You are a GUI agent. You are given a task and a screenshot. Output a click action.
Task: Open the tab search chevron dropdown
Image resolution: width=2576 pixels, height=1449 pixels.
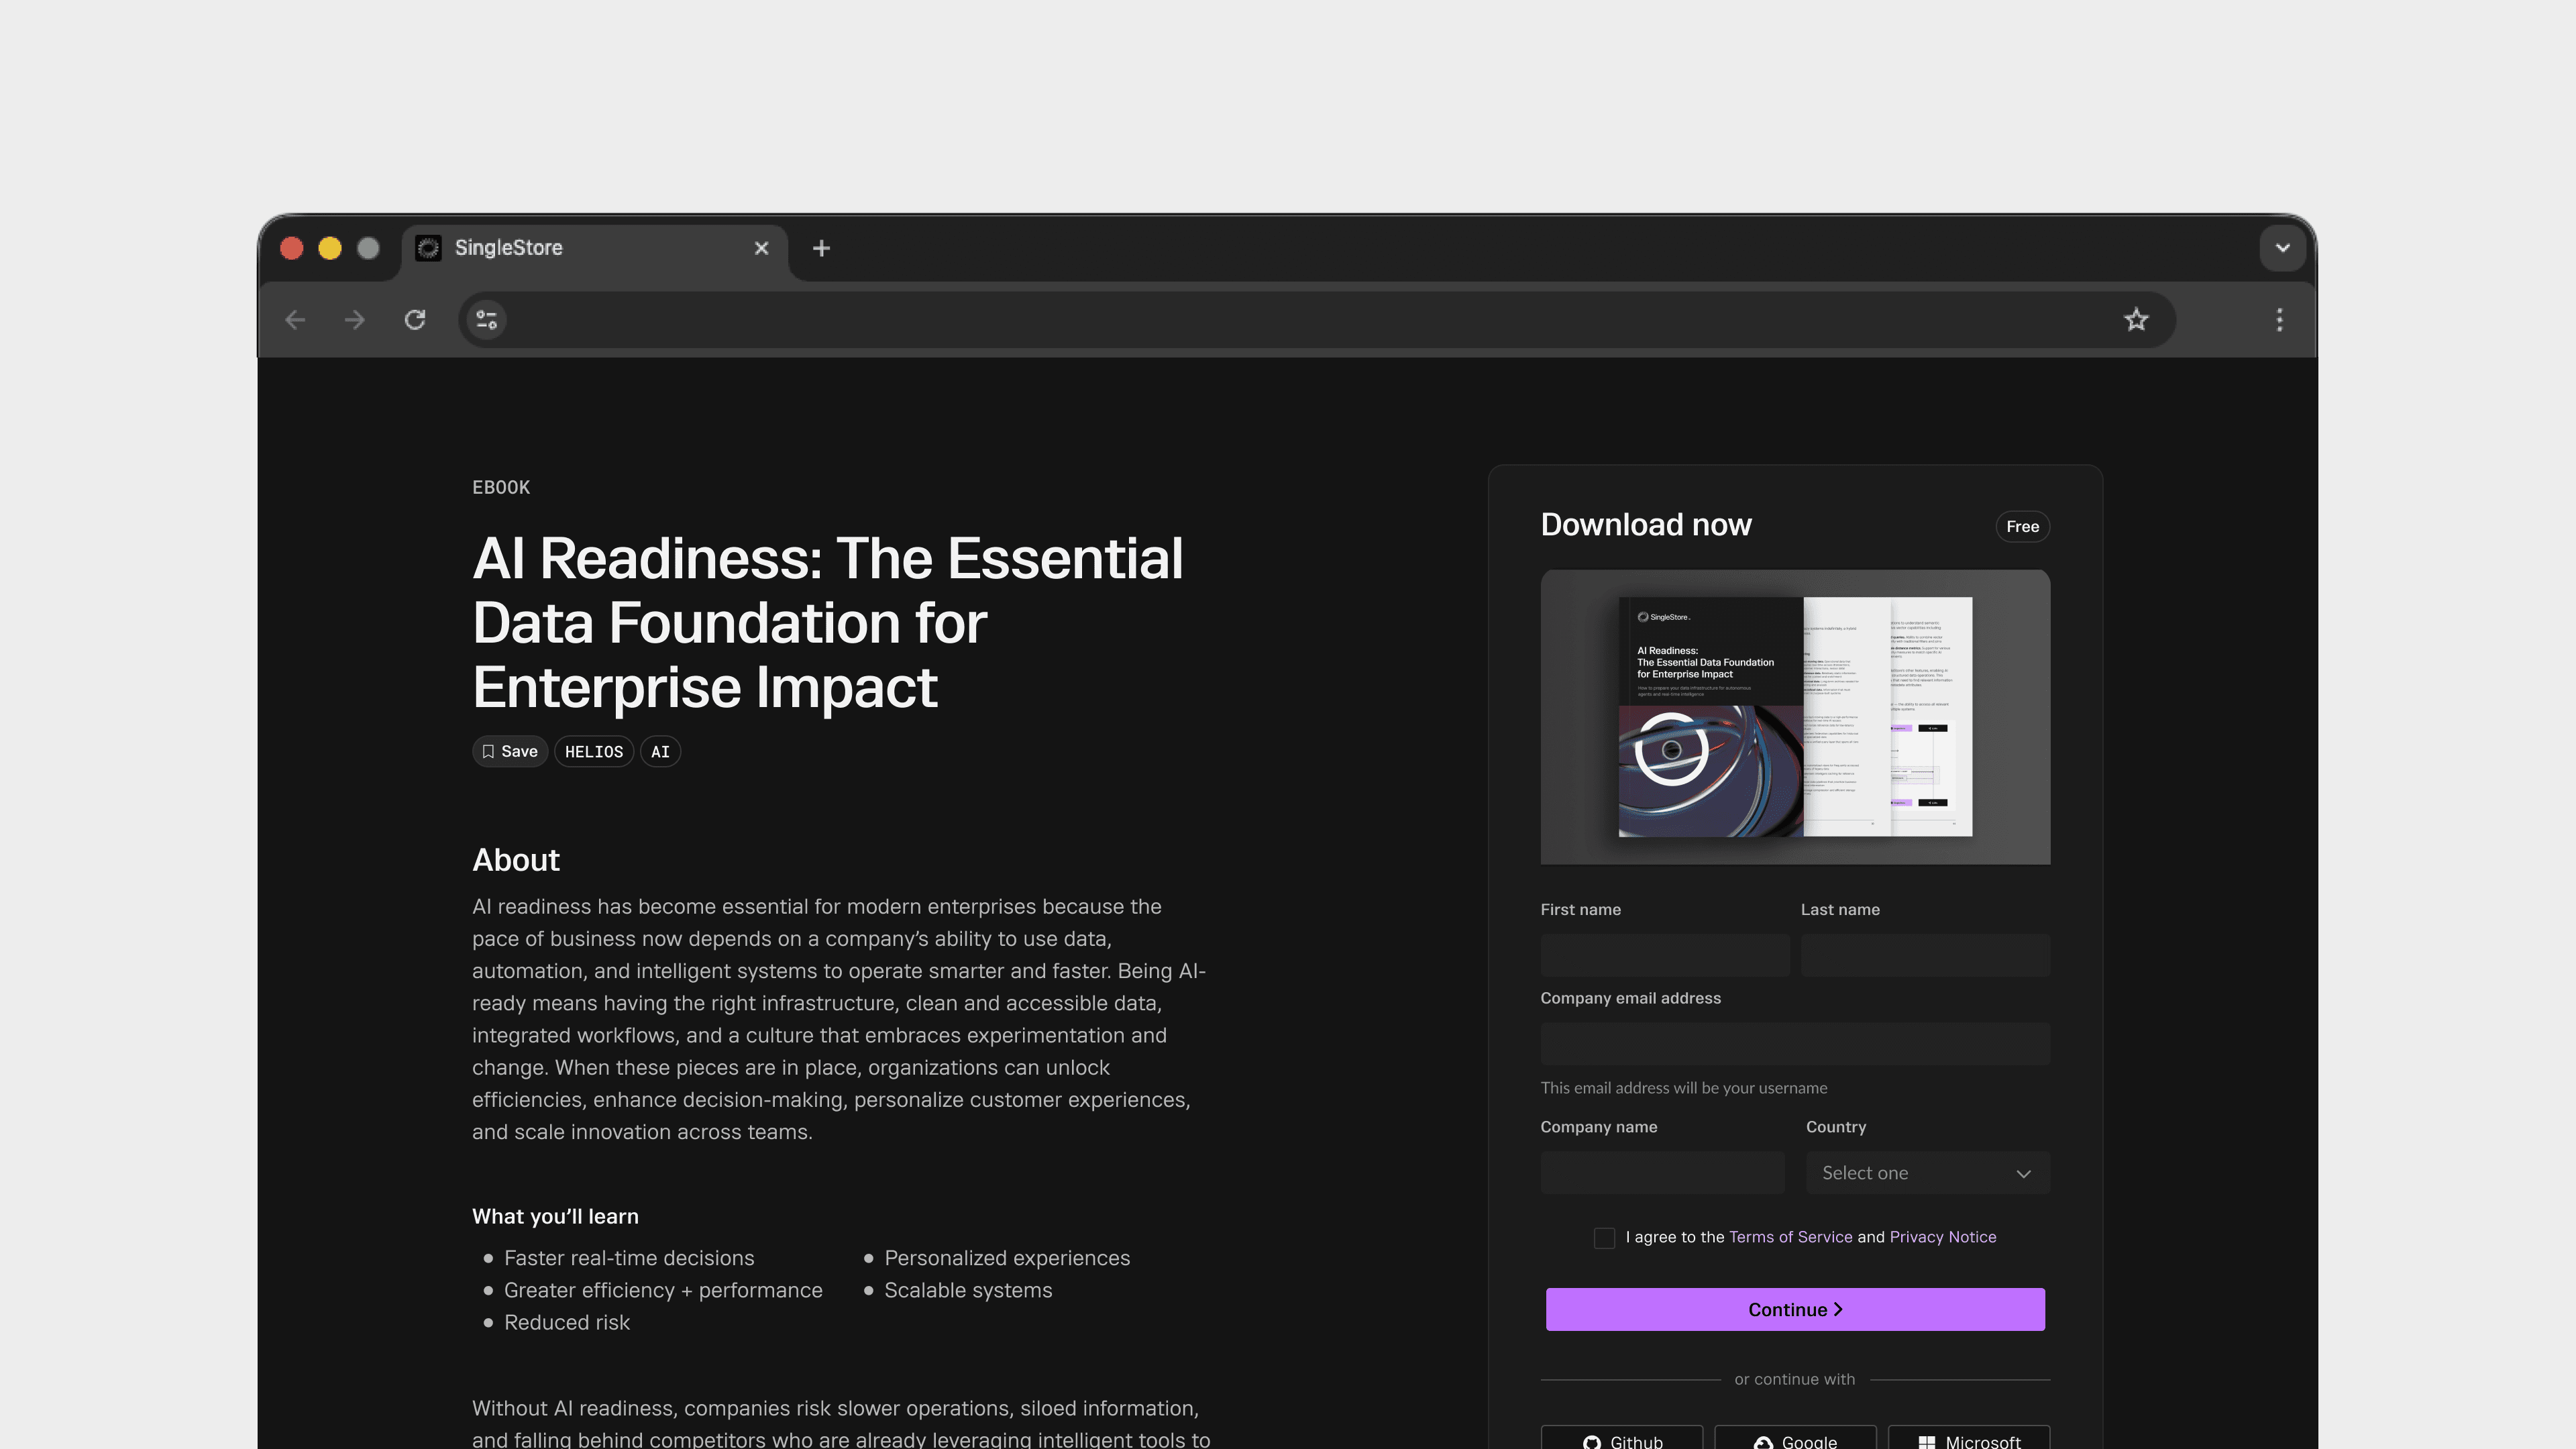(2282, 248)
